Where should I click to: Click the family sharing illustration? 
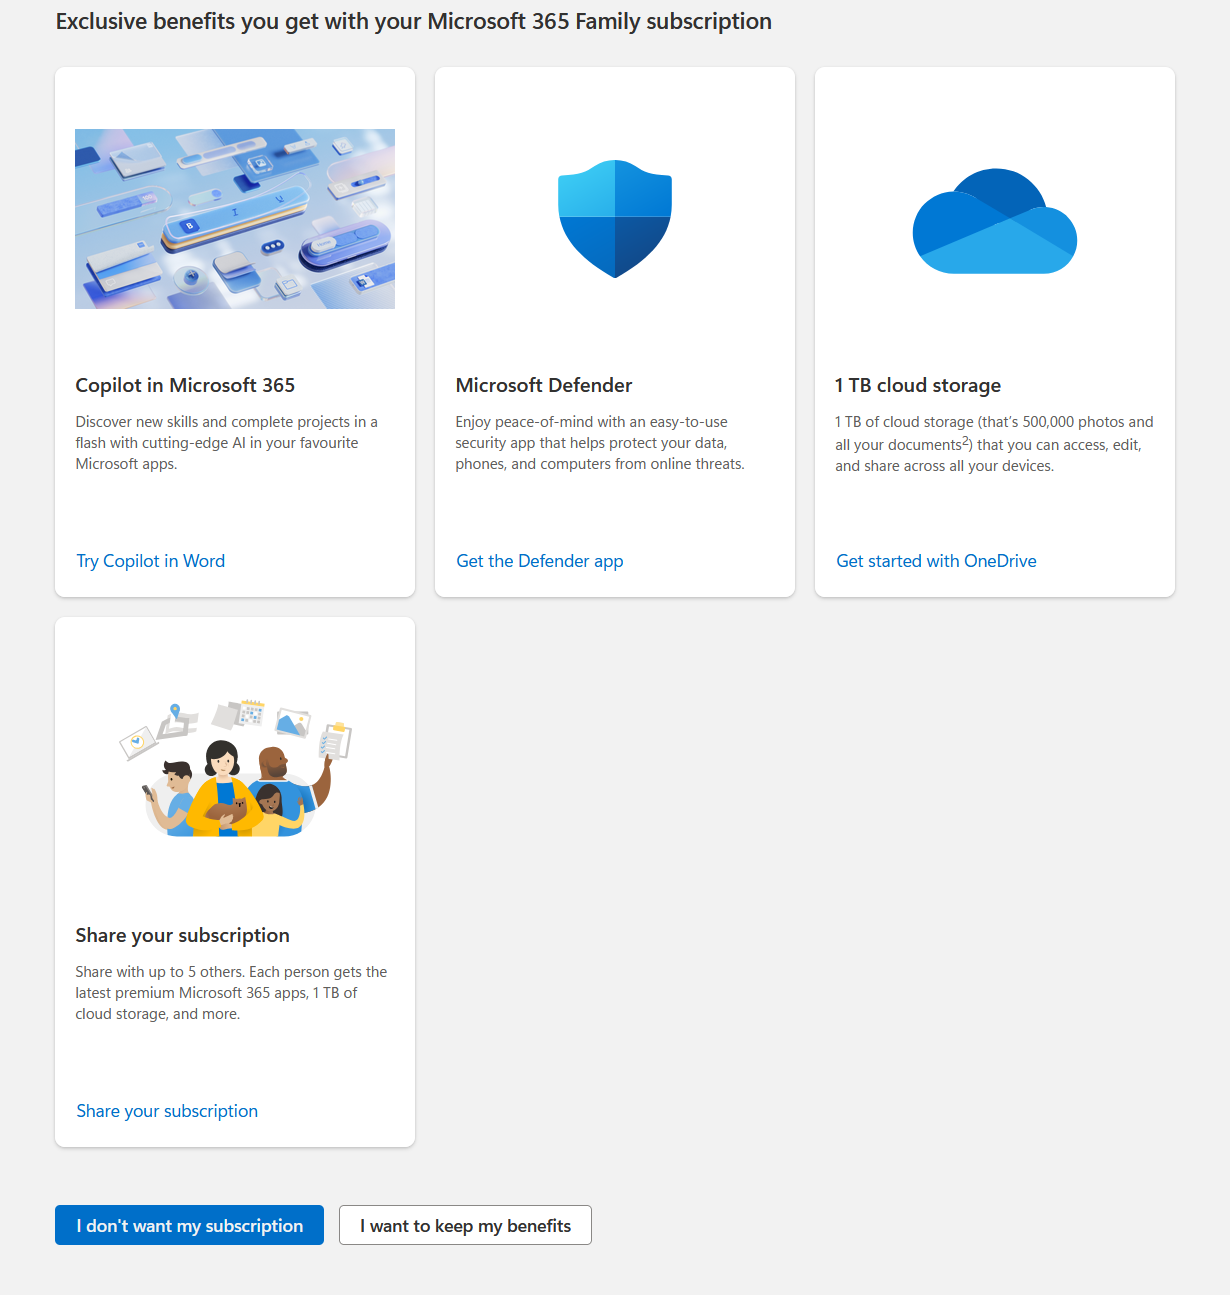click(x=235, y=768)
